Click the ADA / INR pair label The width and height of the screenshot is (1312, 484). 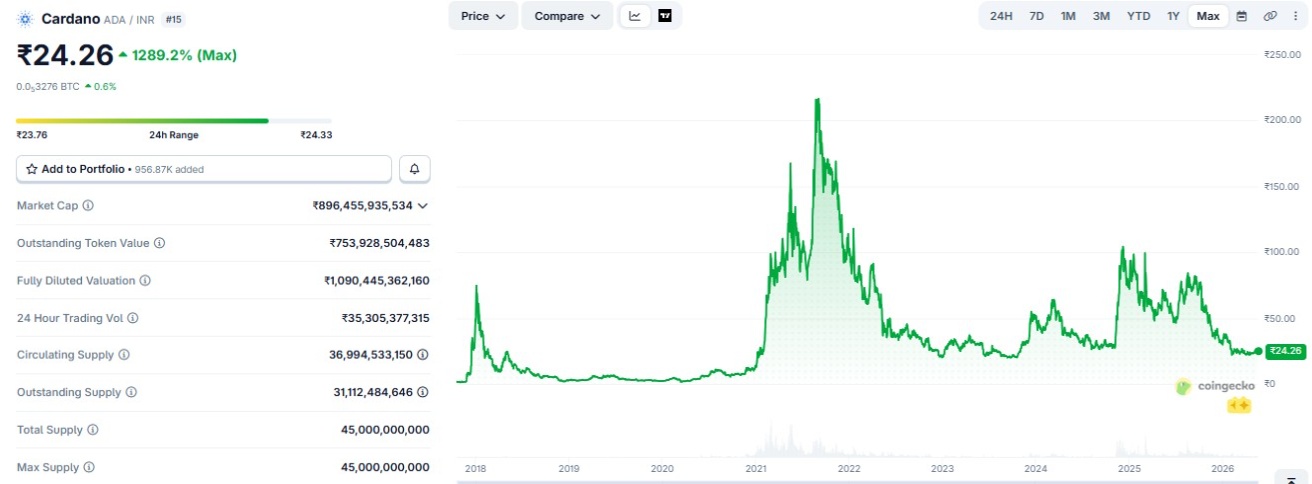(x=129, y=20)
